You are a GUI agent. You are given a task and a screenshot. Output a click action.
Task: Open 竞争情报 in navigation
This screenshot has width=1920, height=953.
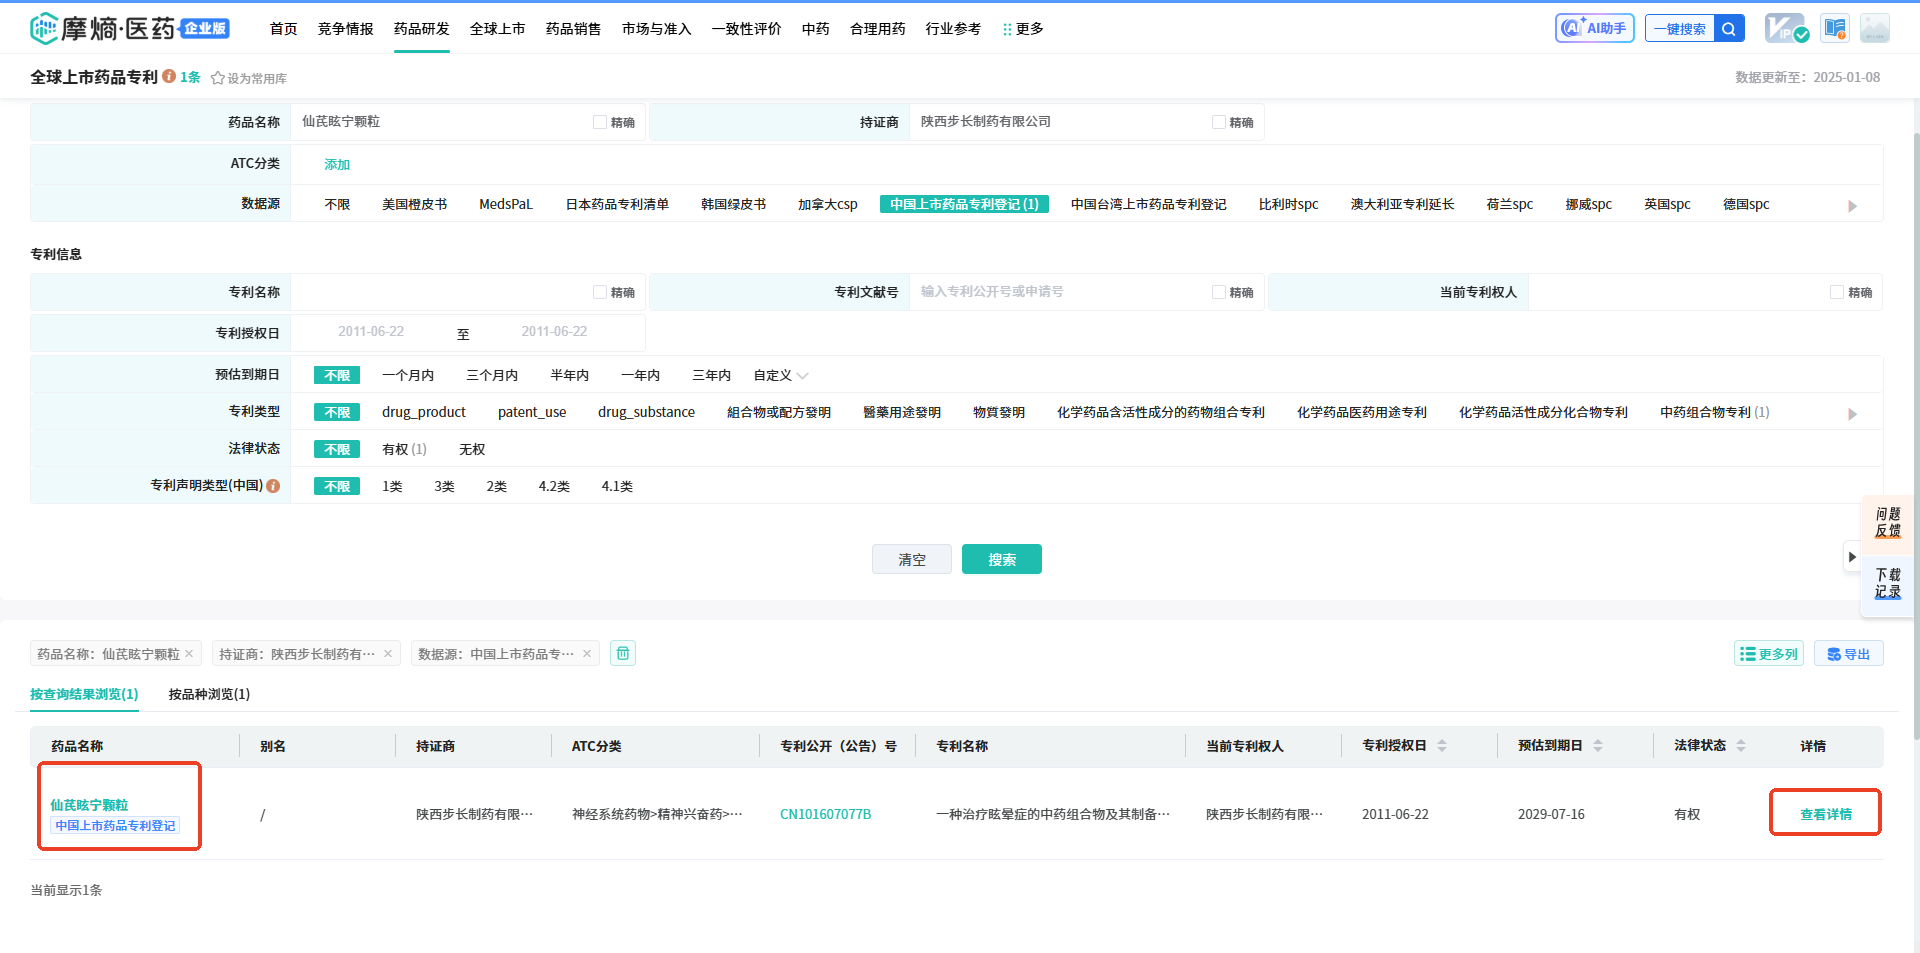[346, 29]
